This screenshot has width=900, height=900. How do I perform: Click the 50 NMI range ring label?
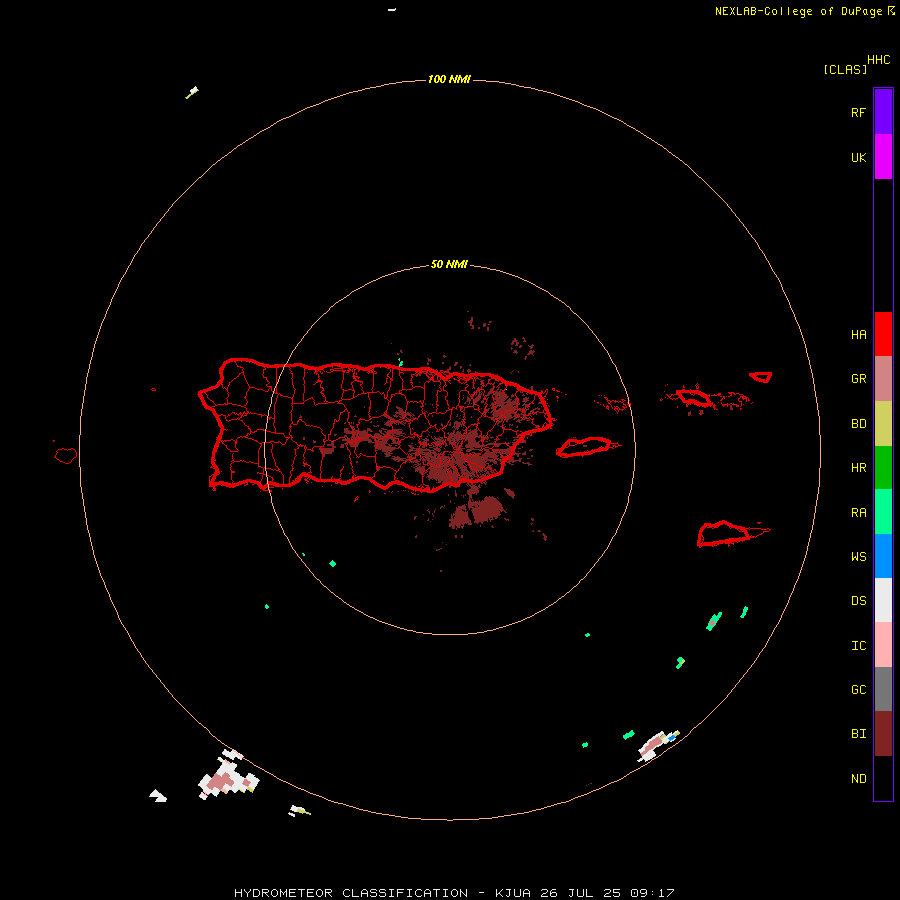(x=449, y=264)
